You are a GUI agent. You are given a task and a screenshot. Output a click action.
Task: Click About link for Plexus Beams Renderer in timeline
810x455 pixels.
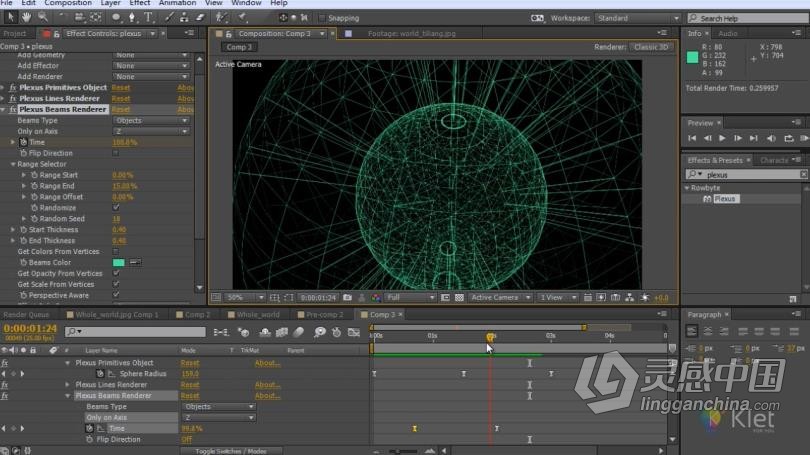point(267,396)
